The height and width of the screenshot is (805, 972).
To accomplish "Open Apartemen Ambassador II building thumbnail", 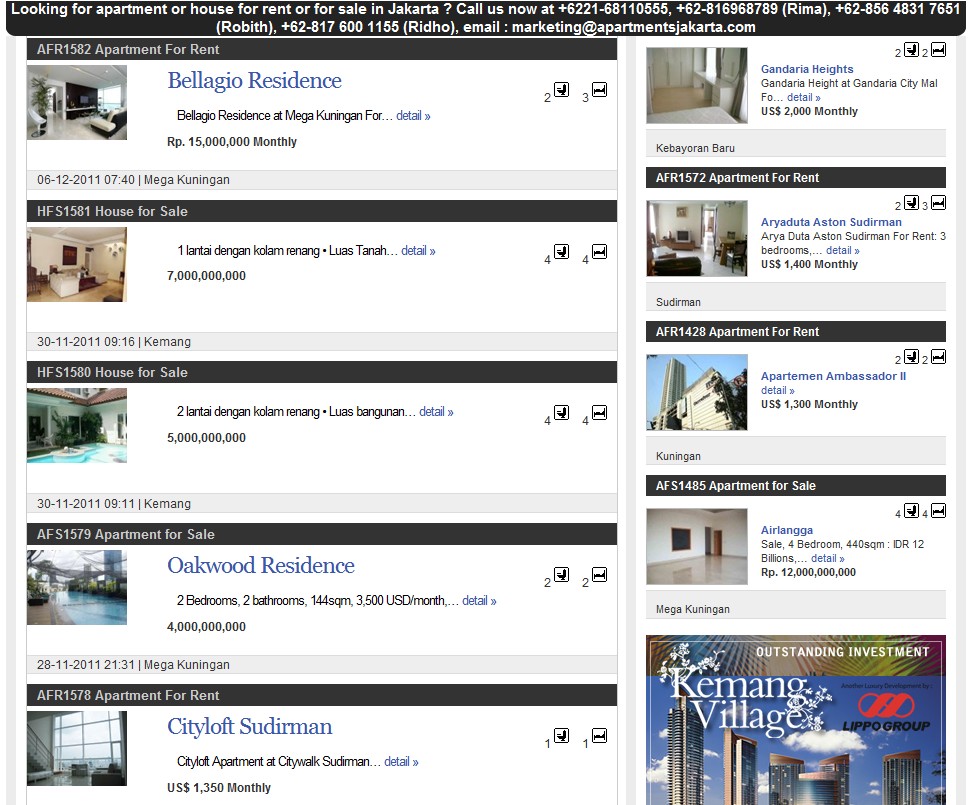I will [697, 392].
